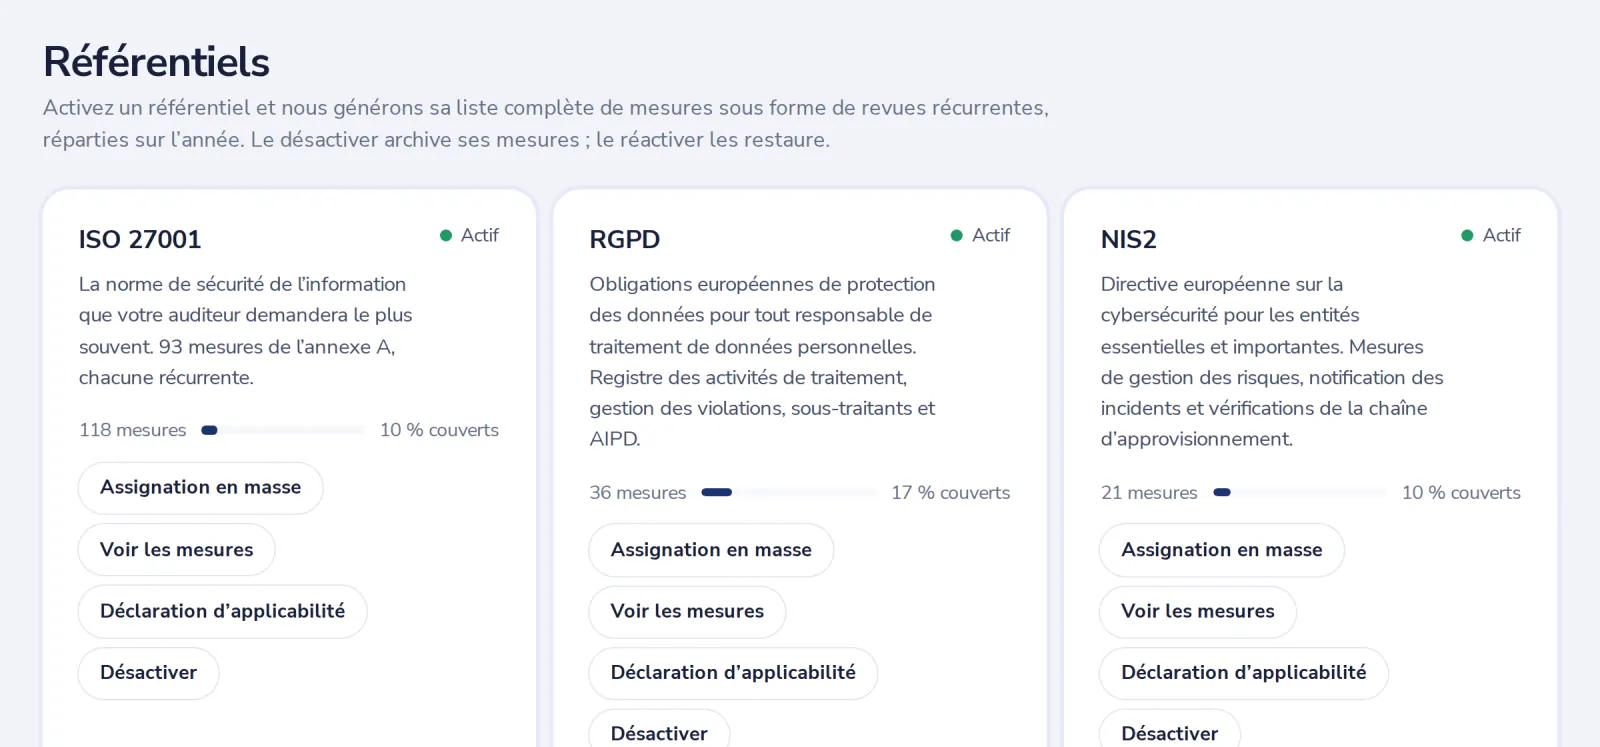
Task: Open Assignation en masse for ISO 27001
Action: coord(201,488)
